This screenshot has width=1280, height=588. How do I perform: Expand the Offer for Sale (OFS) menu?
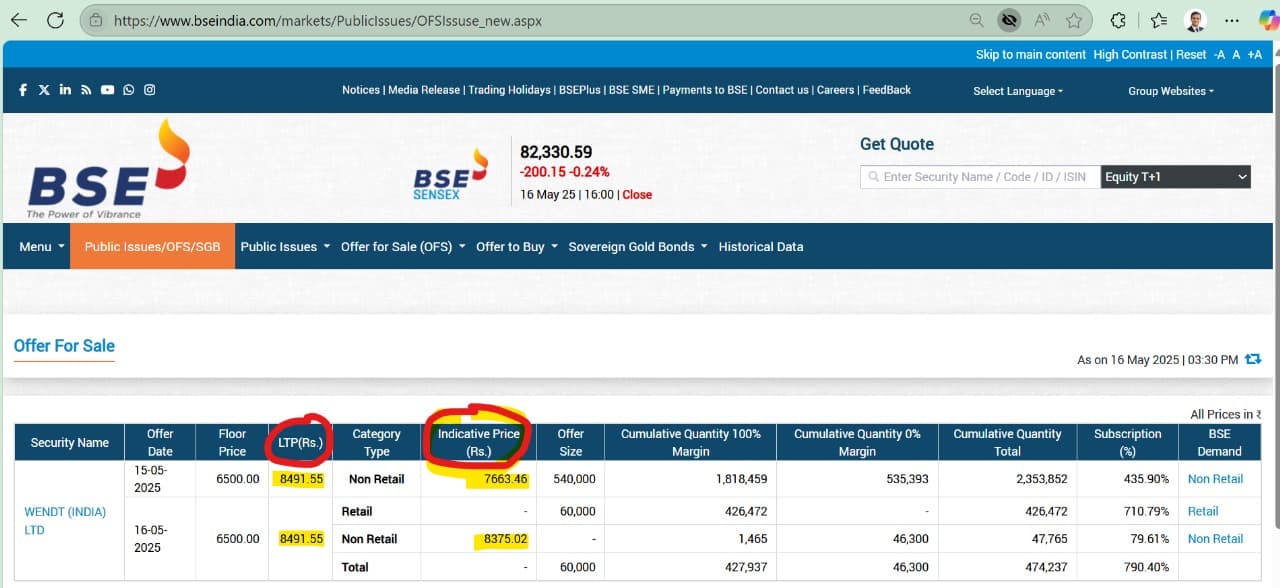click(403, 246)
